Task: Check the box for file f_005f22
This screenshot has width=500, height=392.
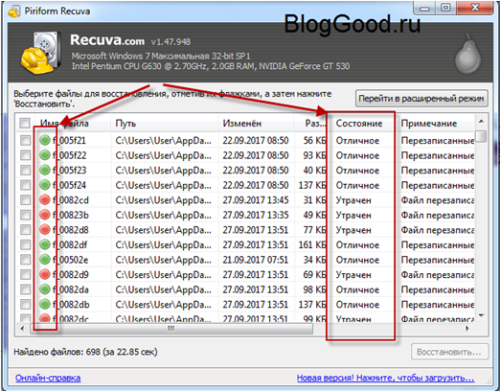Action: (25, 155)
